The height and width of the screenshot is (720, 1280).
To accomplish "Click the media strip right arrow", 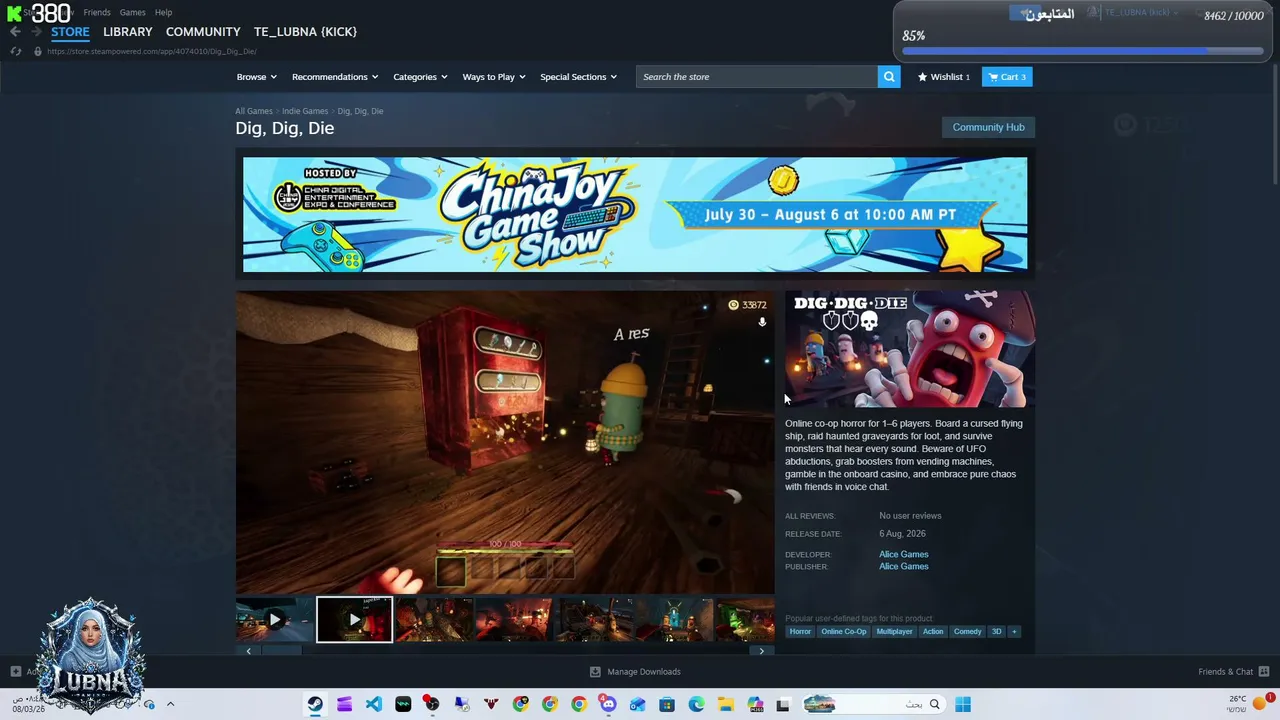I will (x=762, y=651).
